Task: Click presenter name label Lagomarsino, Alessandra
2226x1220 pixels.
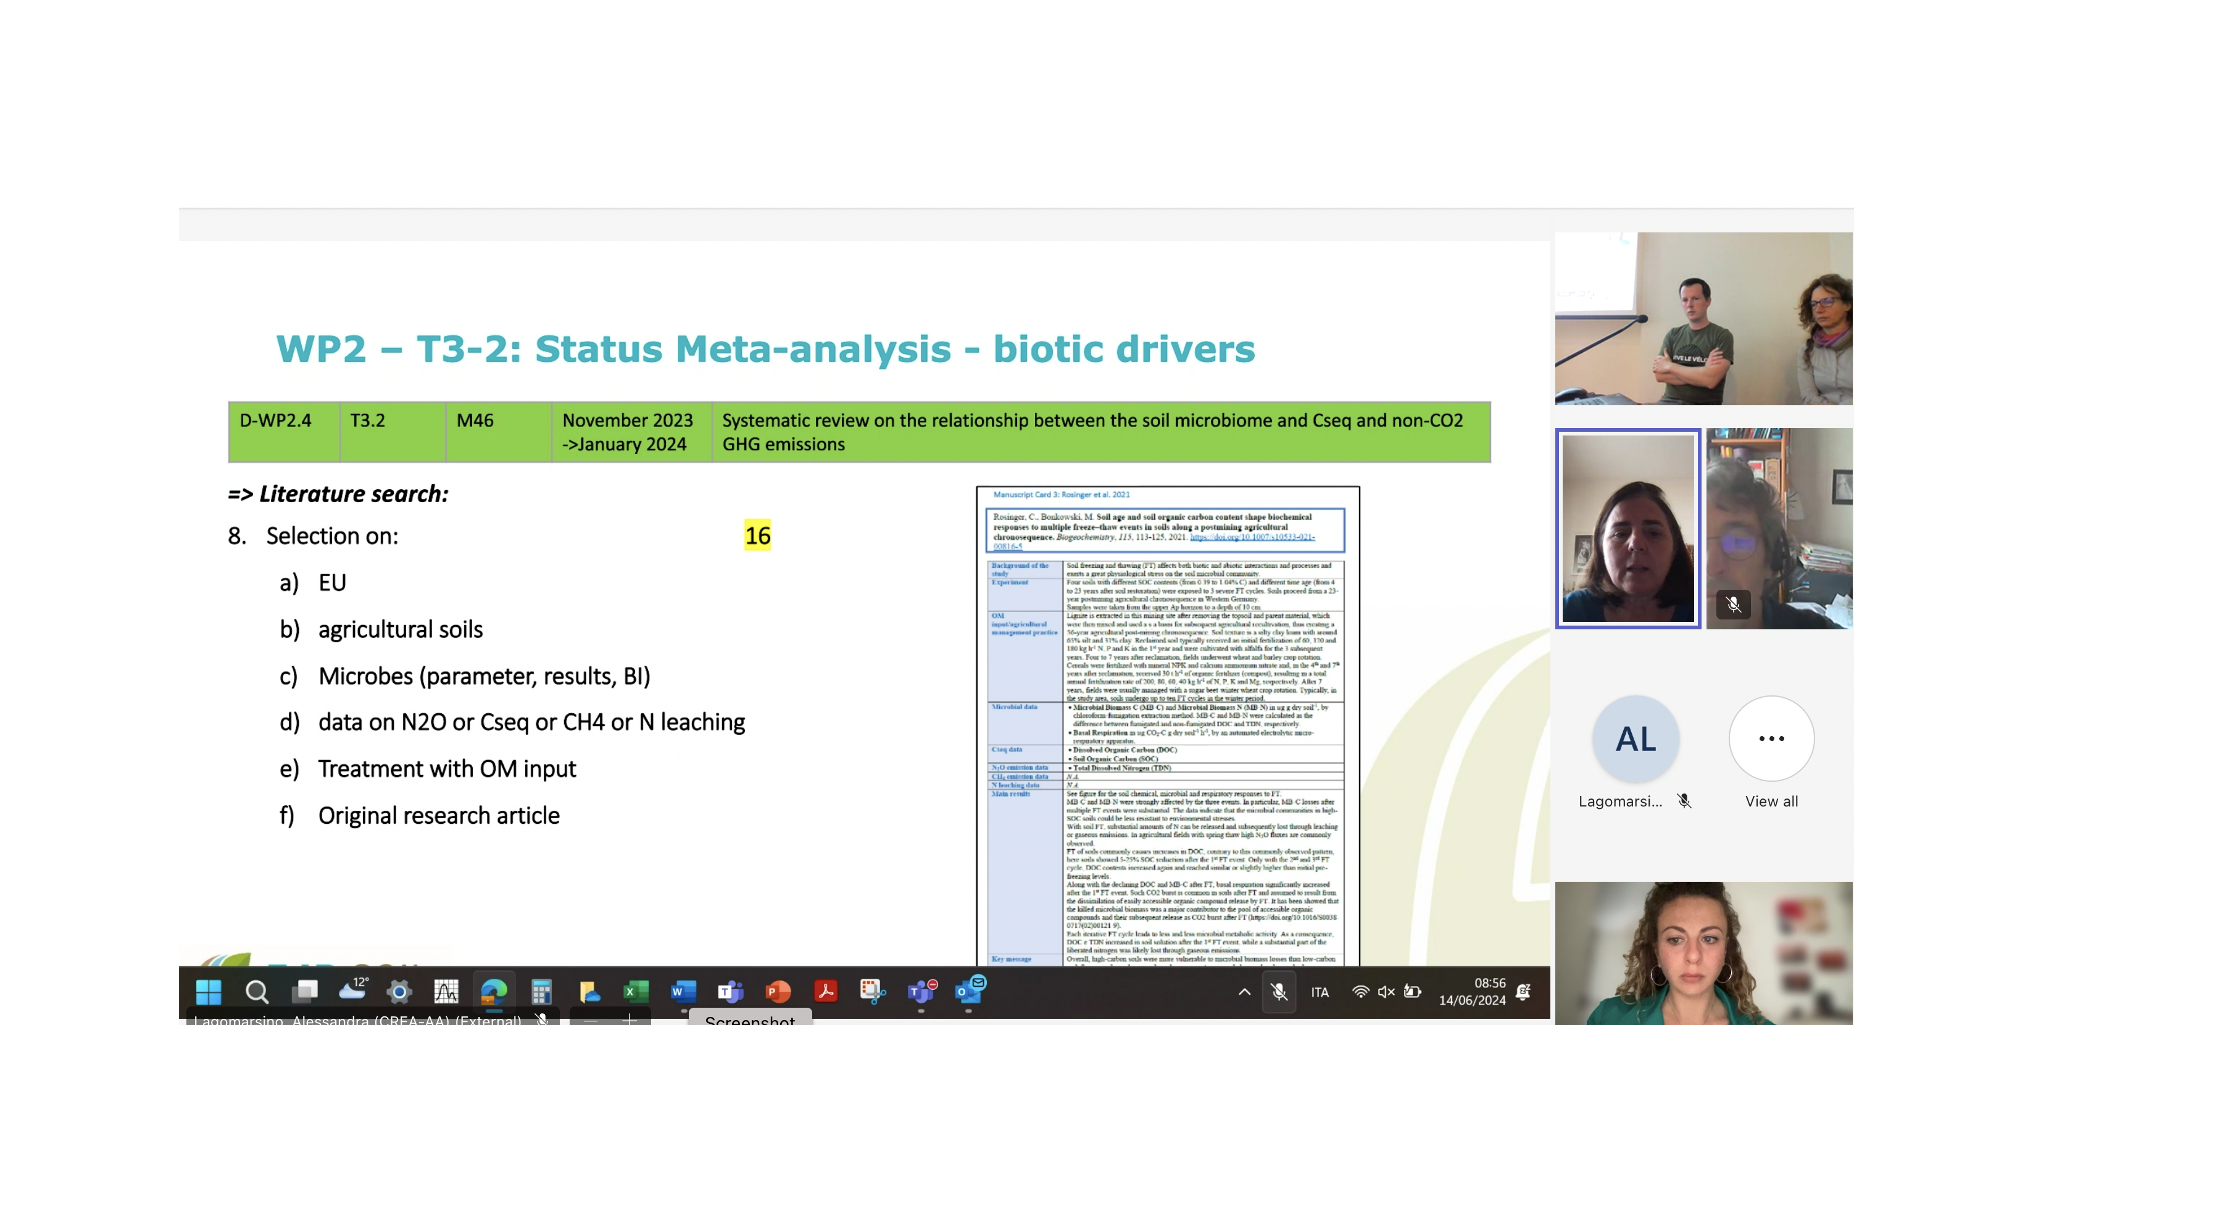Action: [x=357, y=1019]
